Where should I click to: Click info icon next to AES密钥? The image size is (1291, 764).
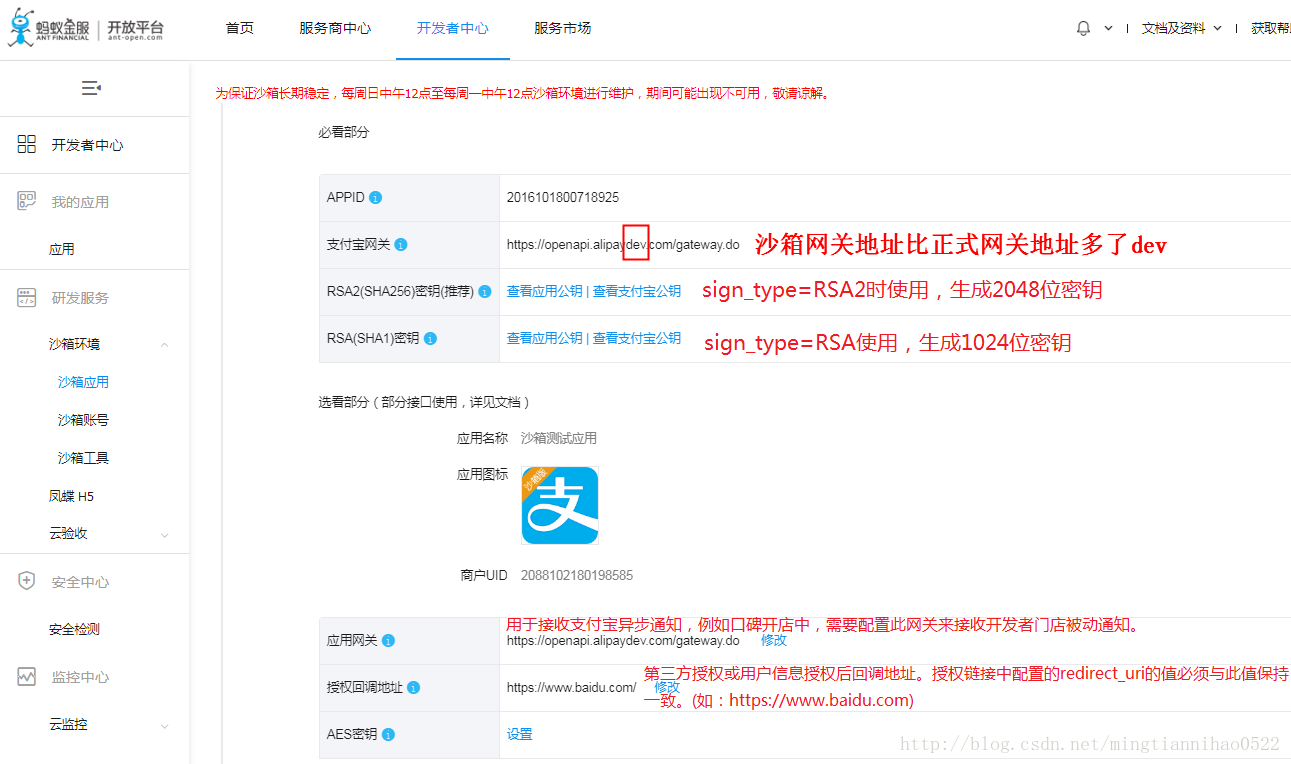click(x=388, y=735)
